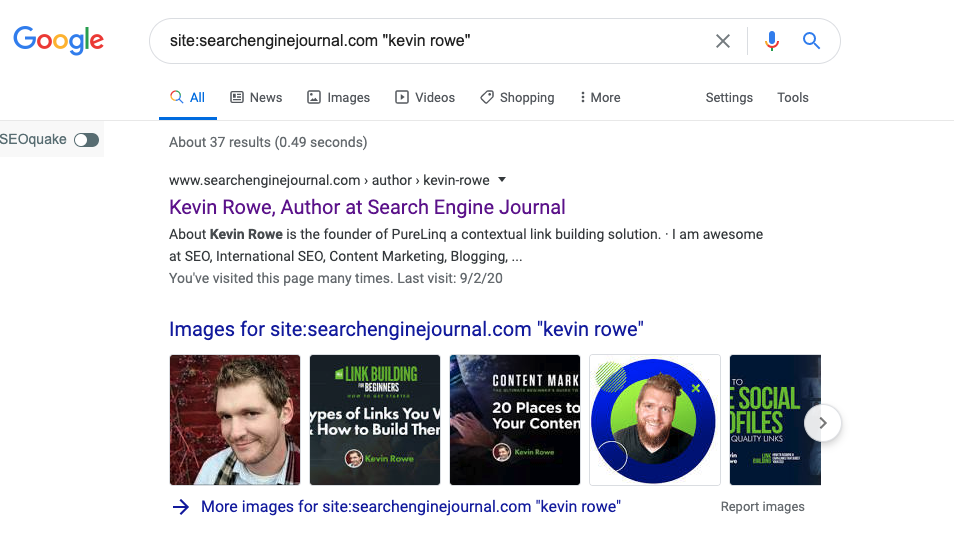Viewport: 954px width, 555px height.
Task: Open the Link Building for Beginners thumbnail
Action: (375, 420)
